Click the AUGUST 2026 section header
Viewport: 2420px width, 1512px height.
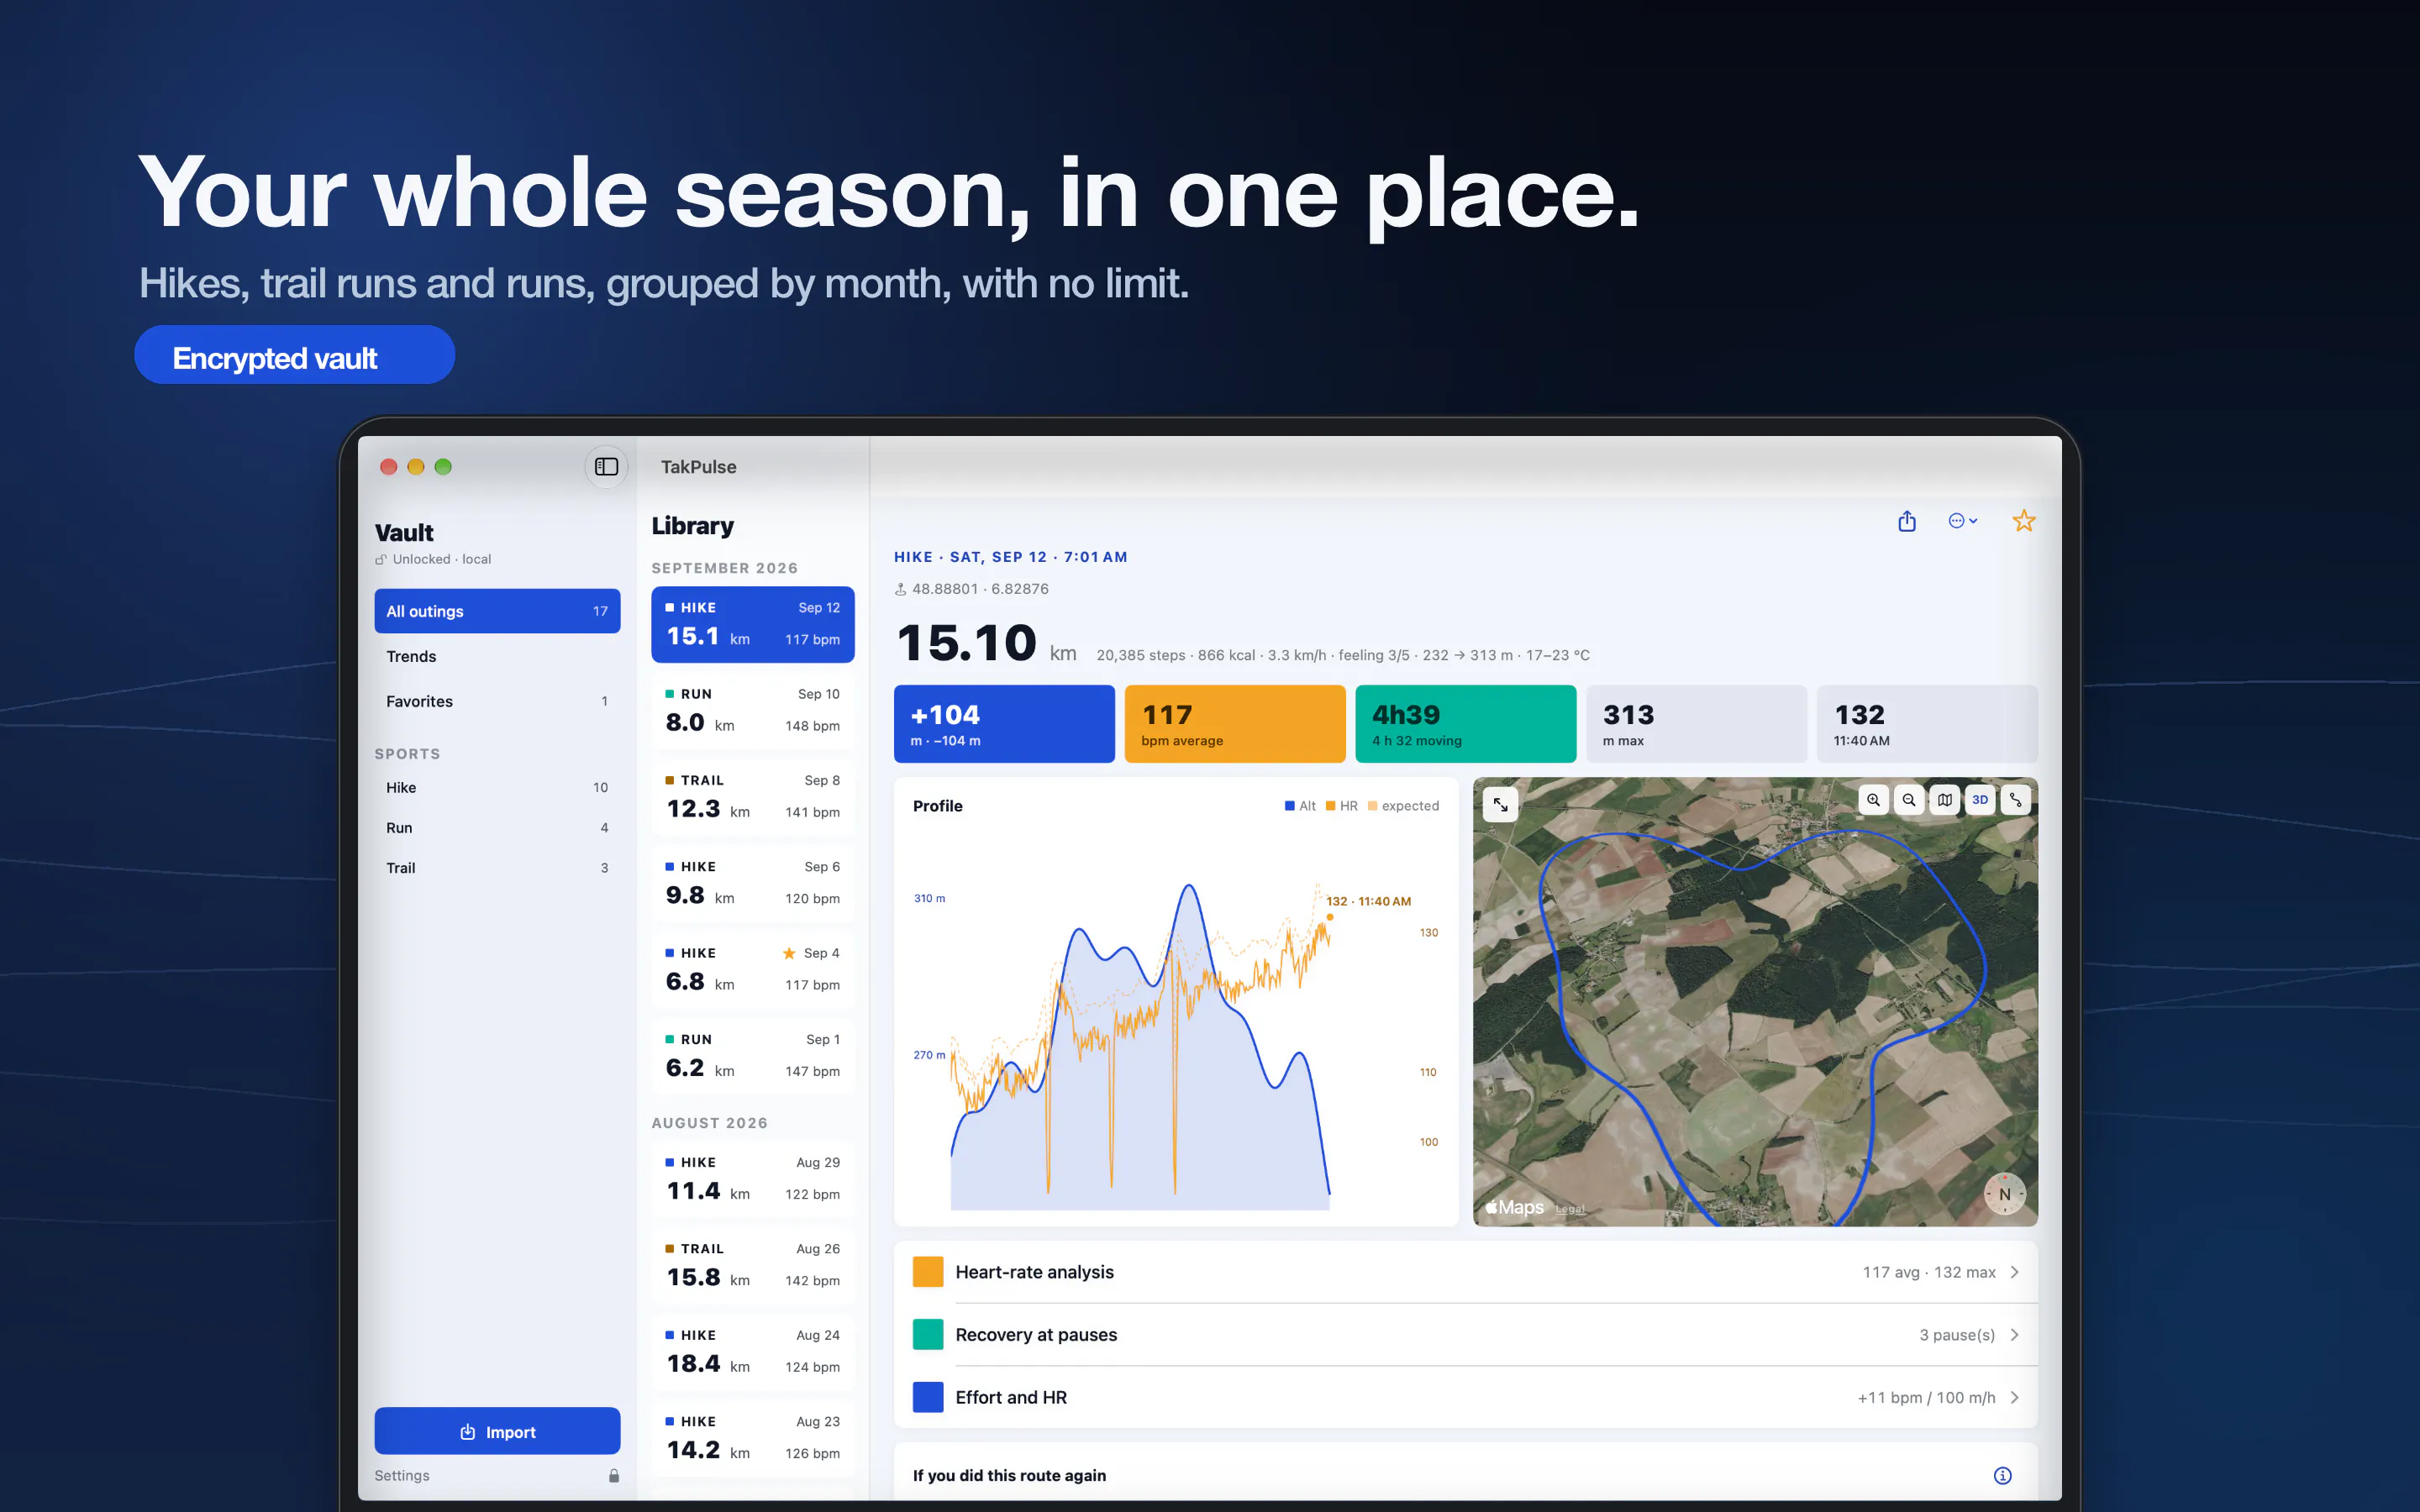click(x=710, y=1123)
